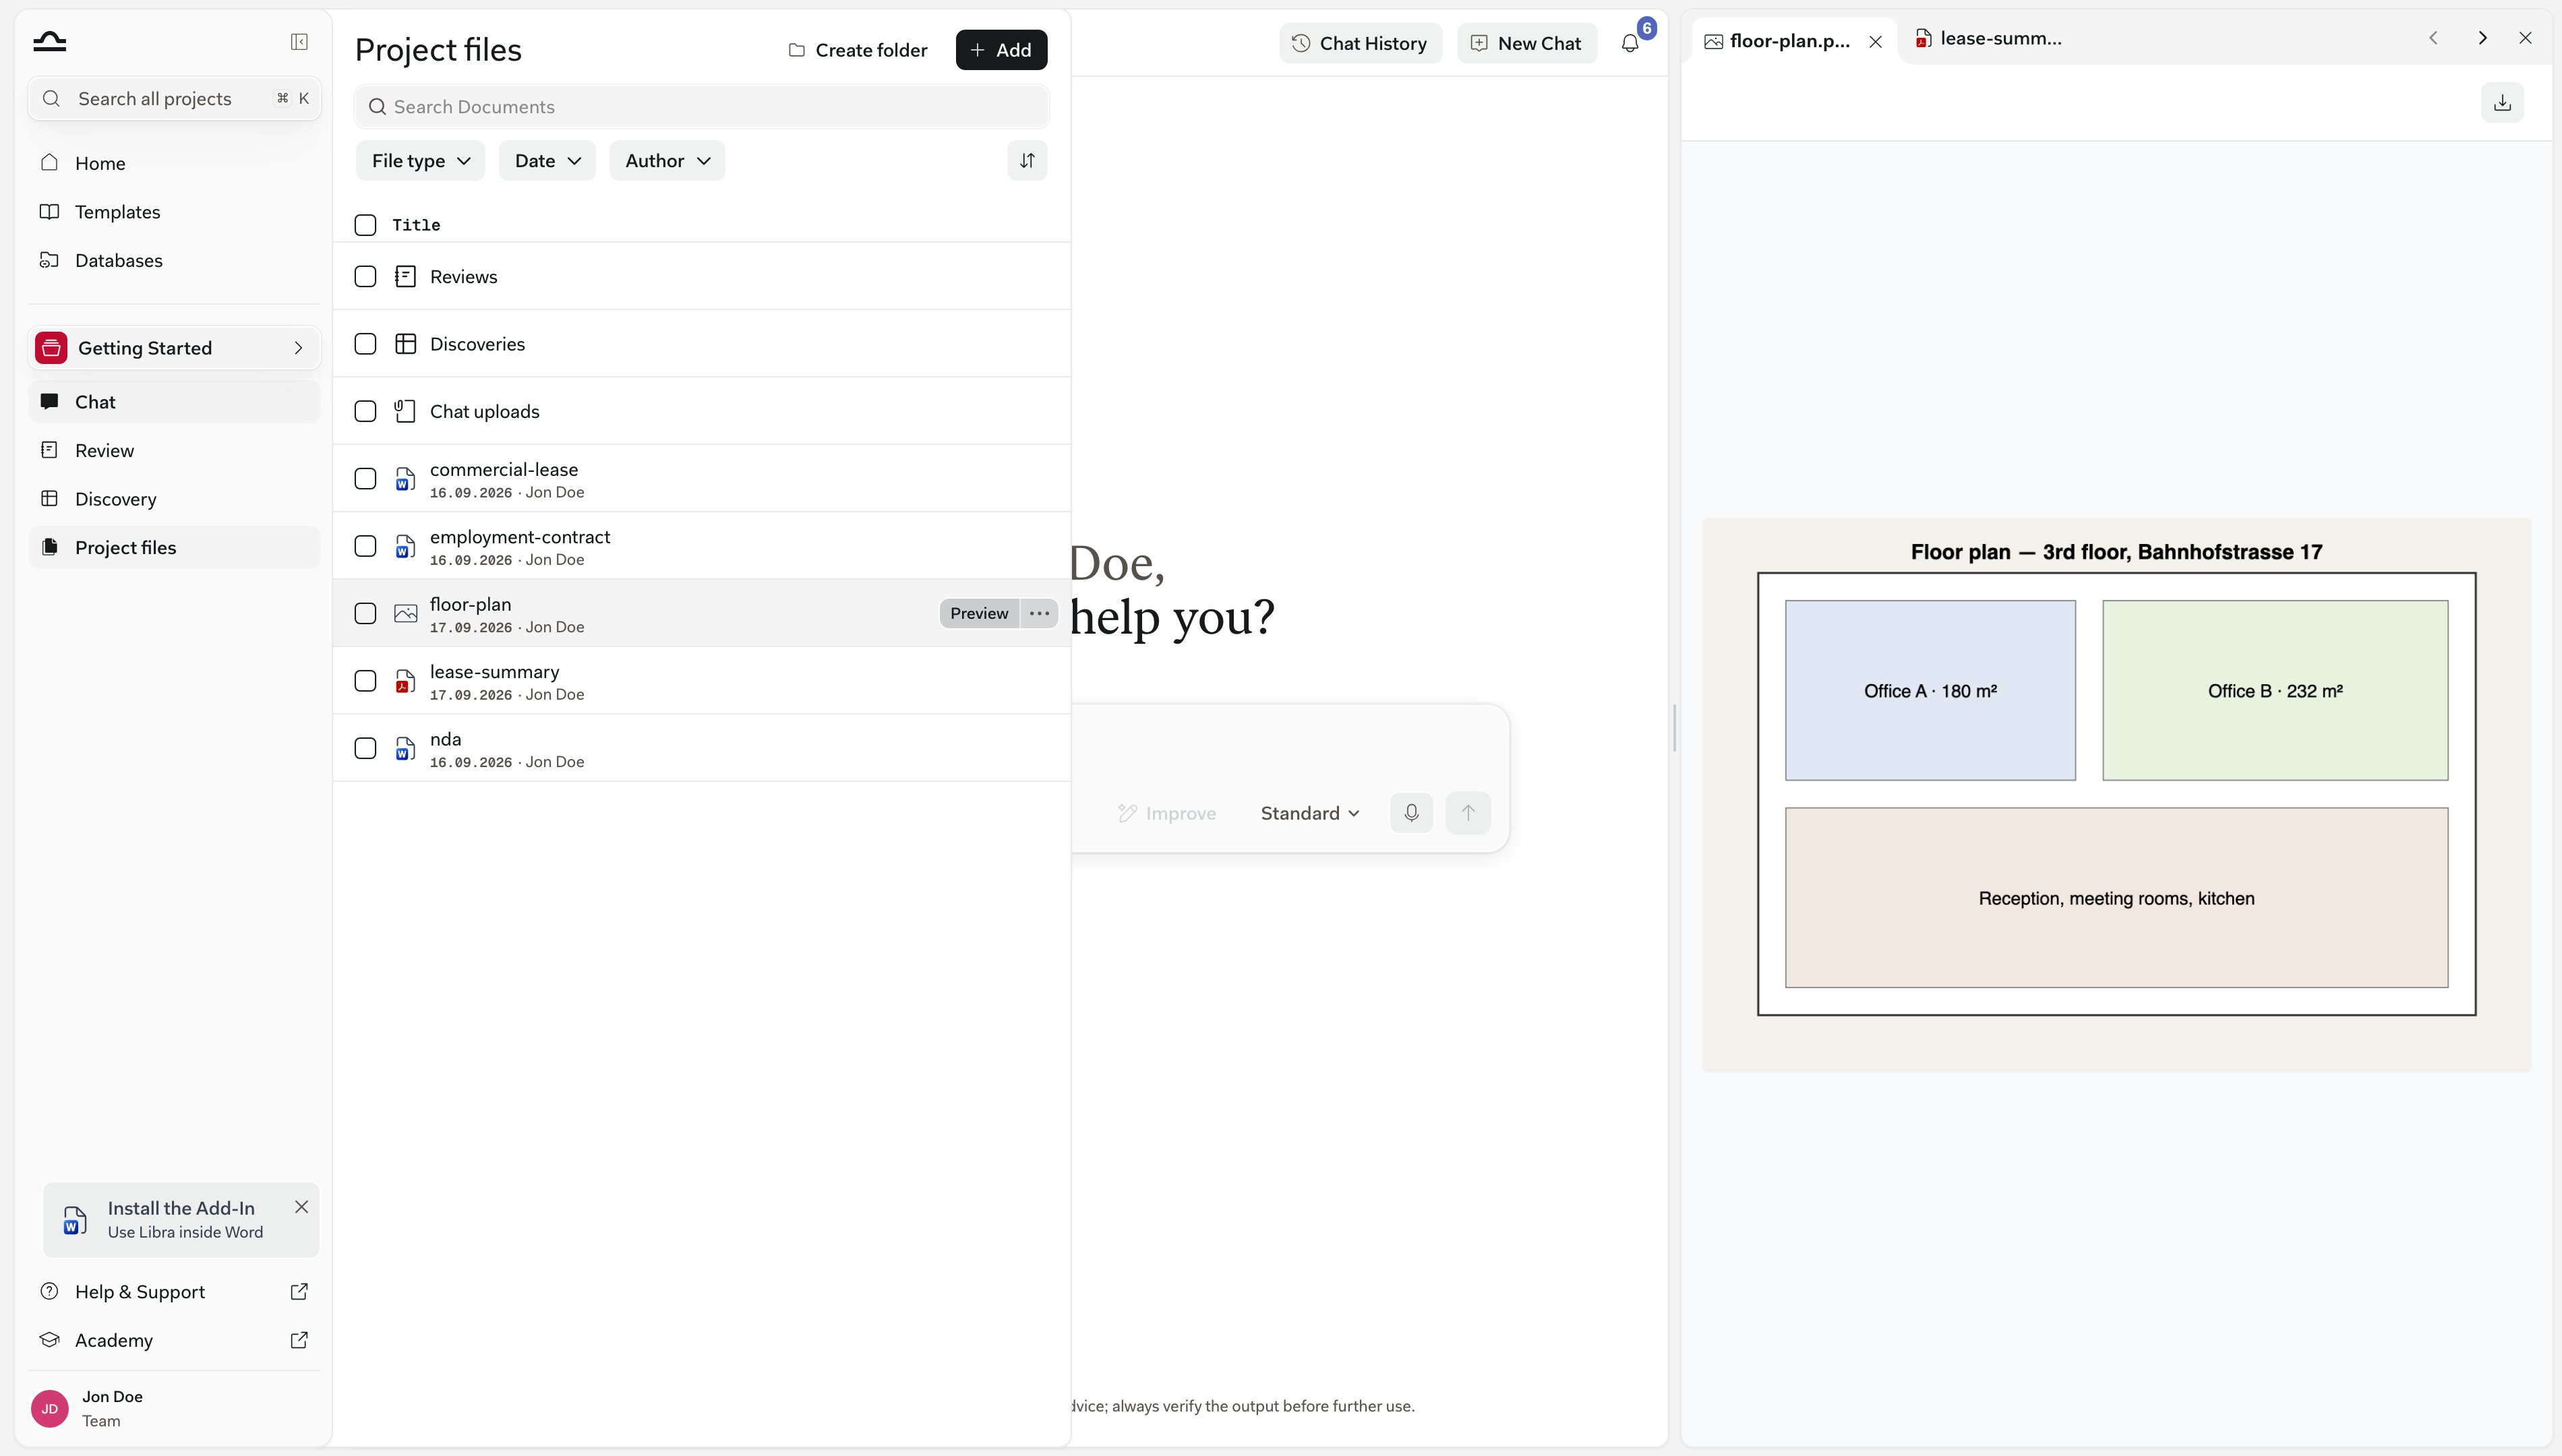The image size is (2562, 1456).
Task: Start a New Chat
Action: 1526,43
